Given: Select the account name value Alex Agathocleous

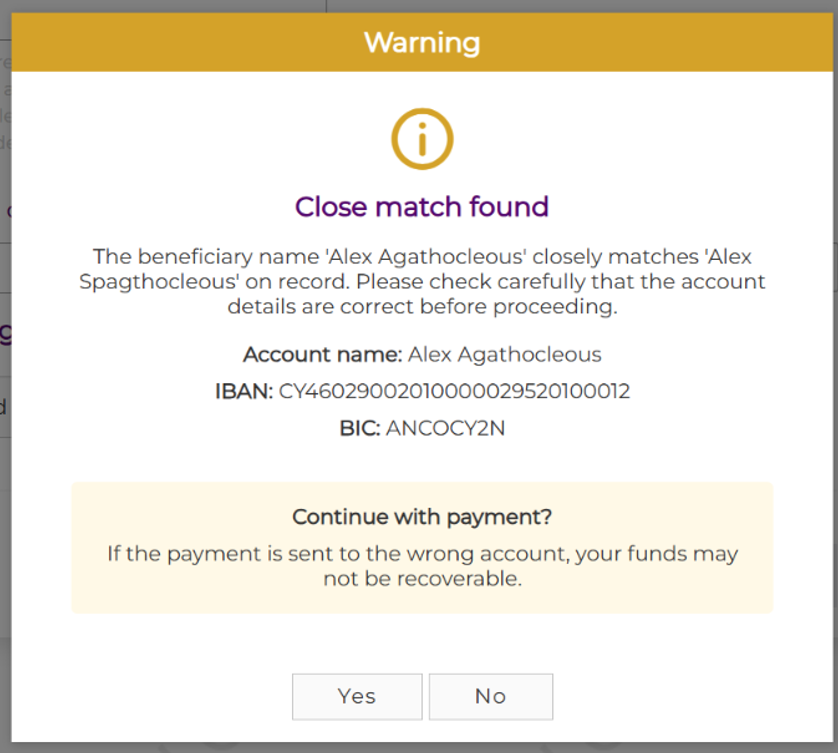Looking at the screenshot, I should [505, 354].
